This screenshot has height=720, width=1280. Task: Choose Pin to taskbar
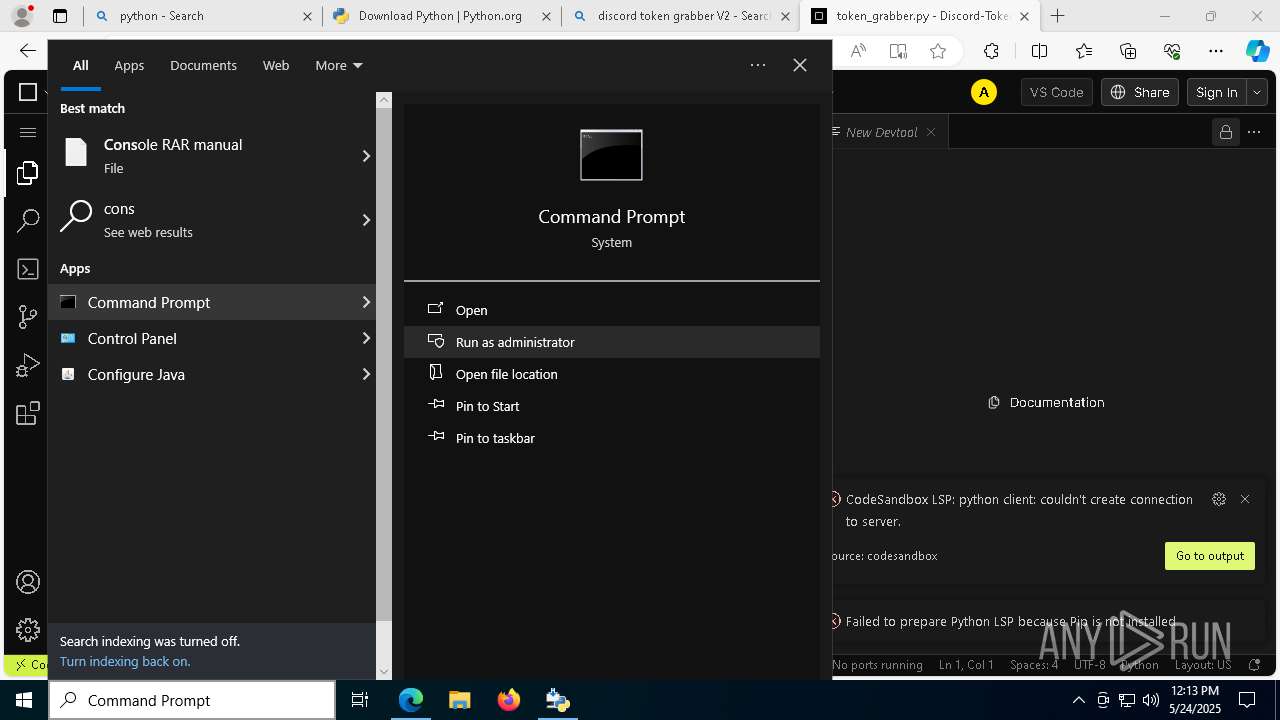click(x=612, y=438)
